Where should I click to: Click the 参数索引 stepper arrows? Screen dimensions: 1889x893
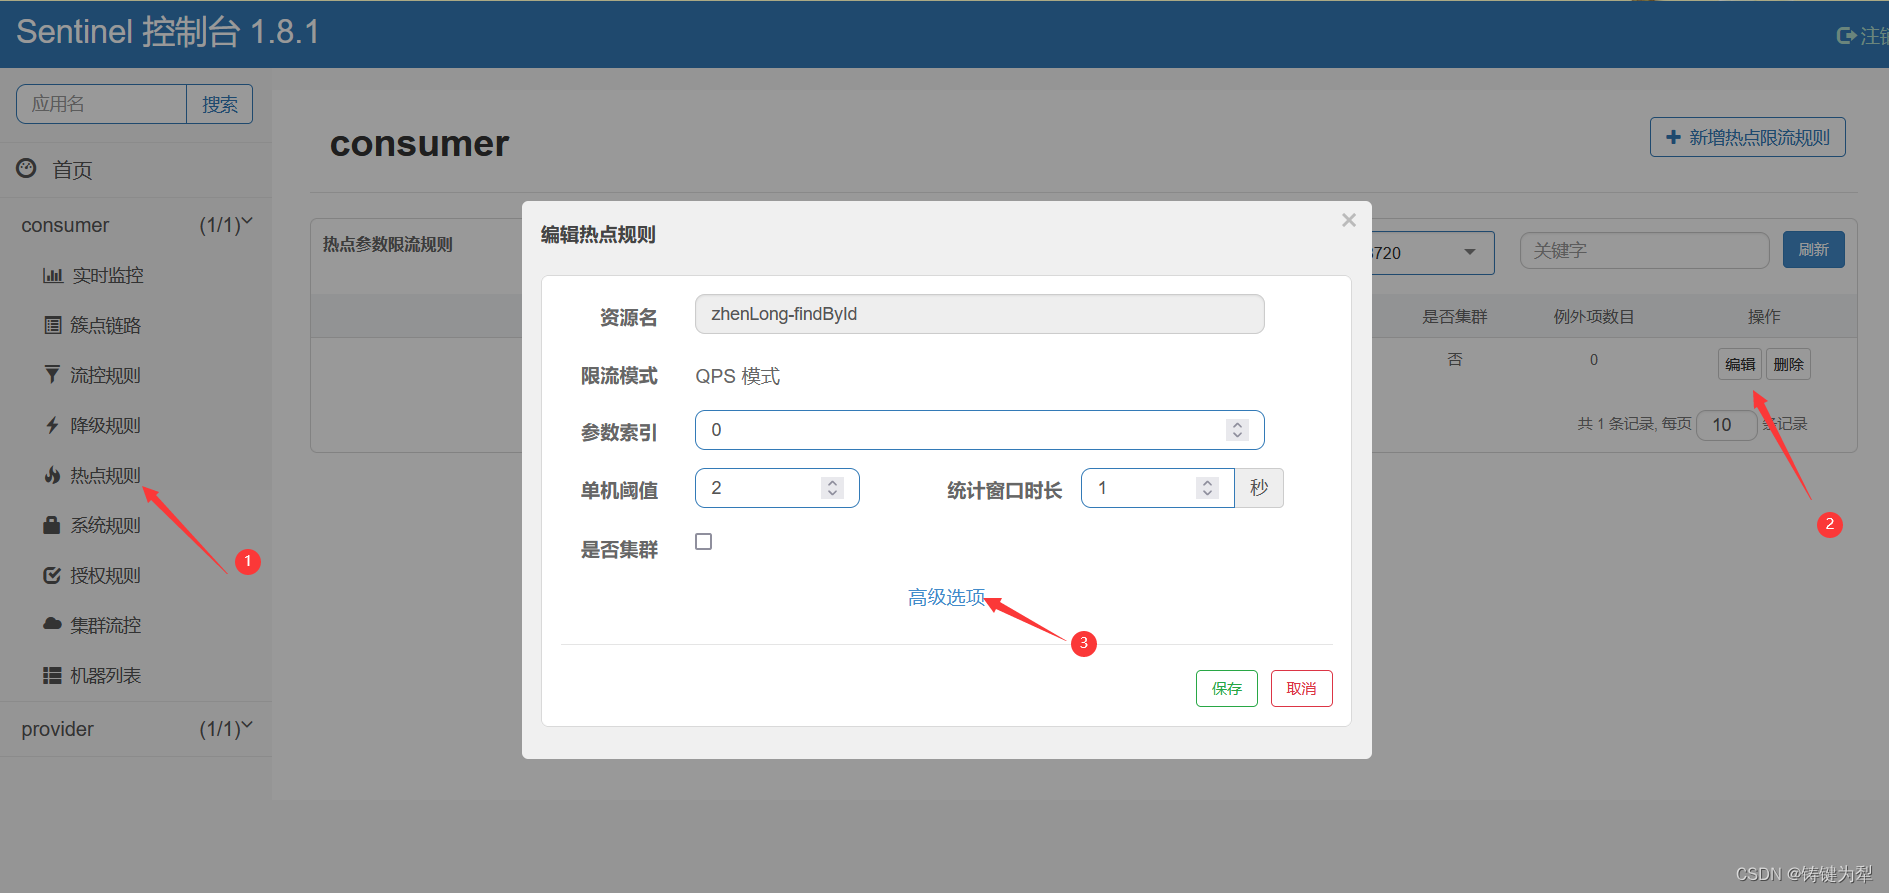click(x=1237, y=430)
